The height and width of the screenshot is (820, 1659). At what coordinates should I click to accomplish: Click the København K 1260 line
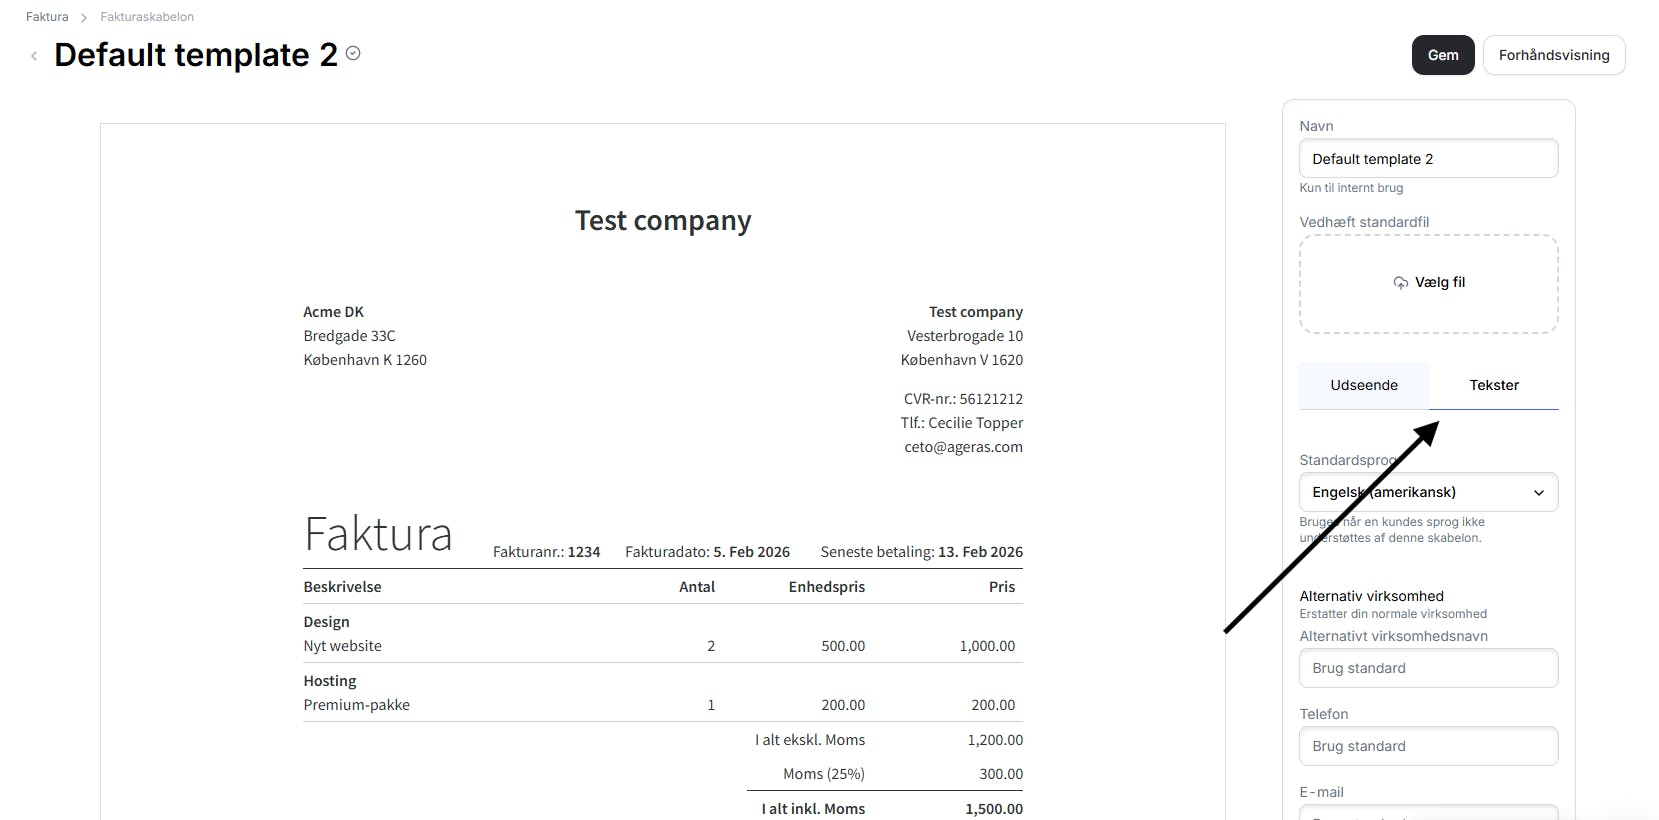point(365,360)
